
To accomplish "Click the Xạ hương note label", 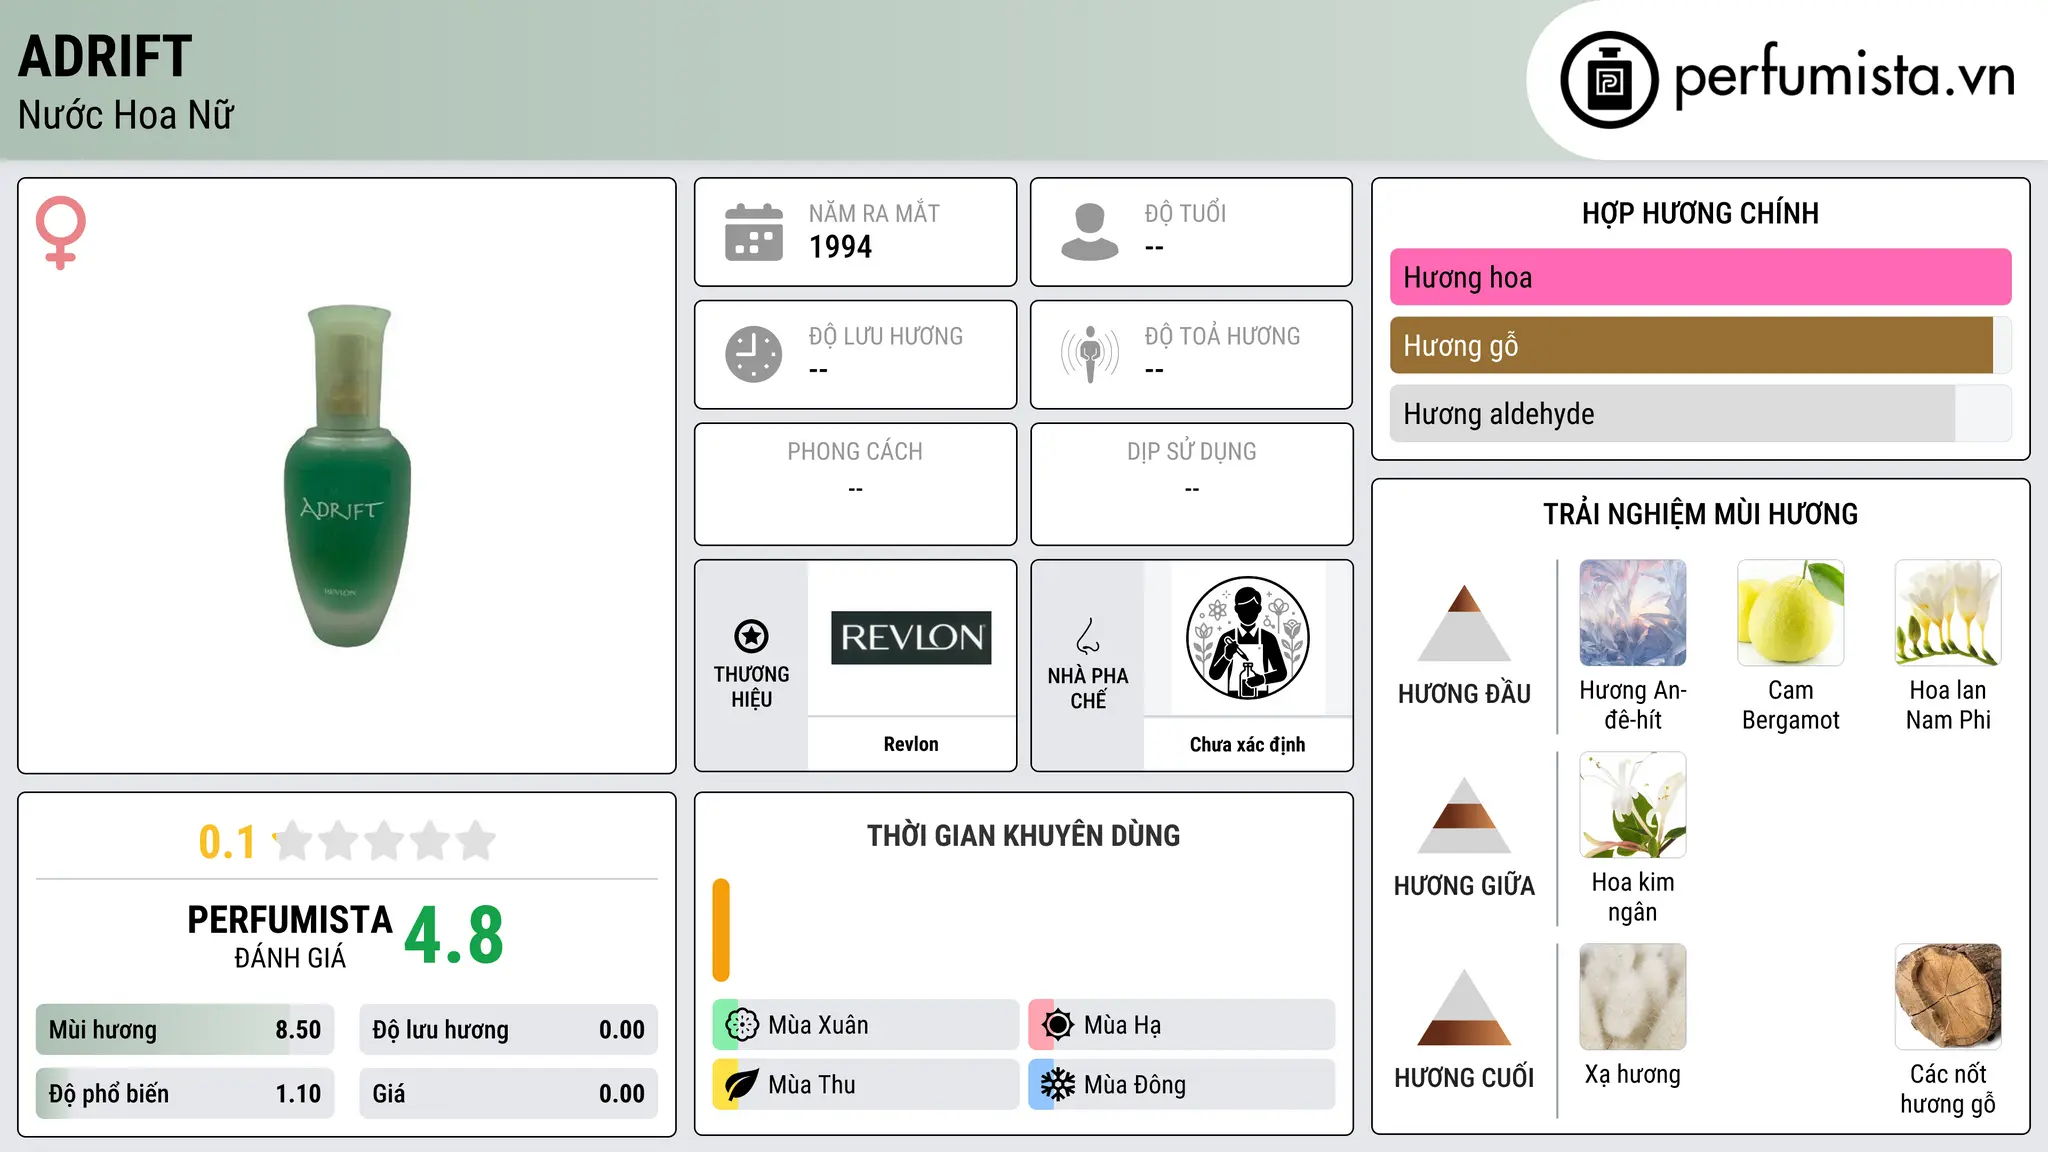I will [1633, 1074].
